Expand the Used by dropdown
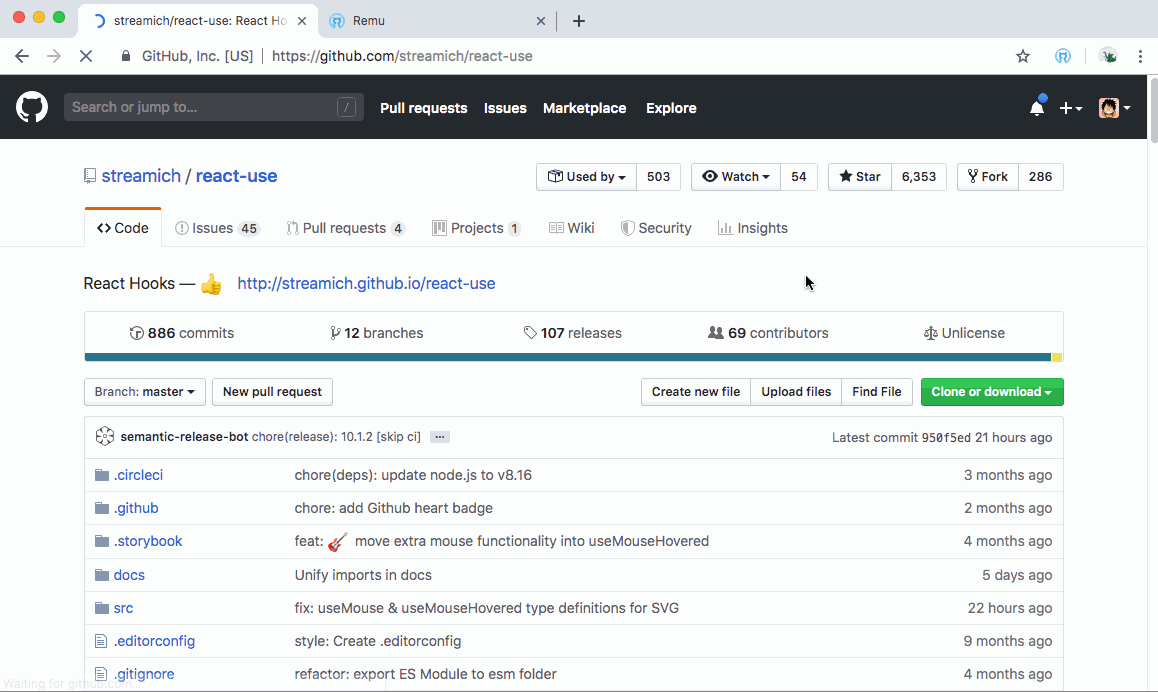Image resolution: width=1158 pixels, height=692 pixels. click(x=586, y=177)
